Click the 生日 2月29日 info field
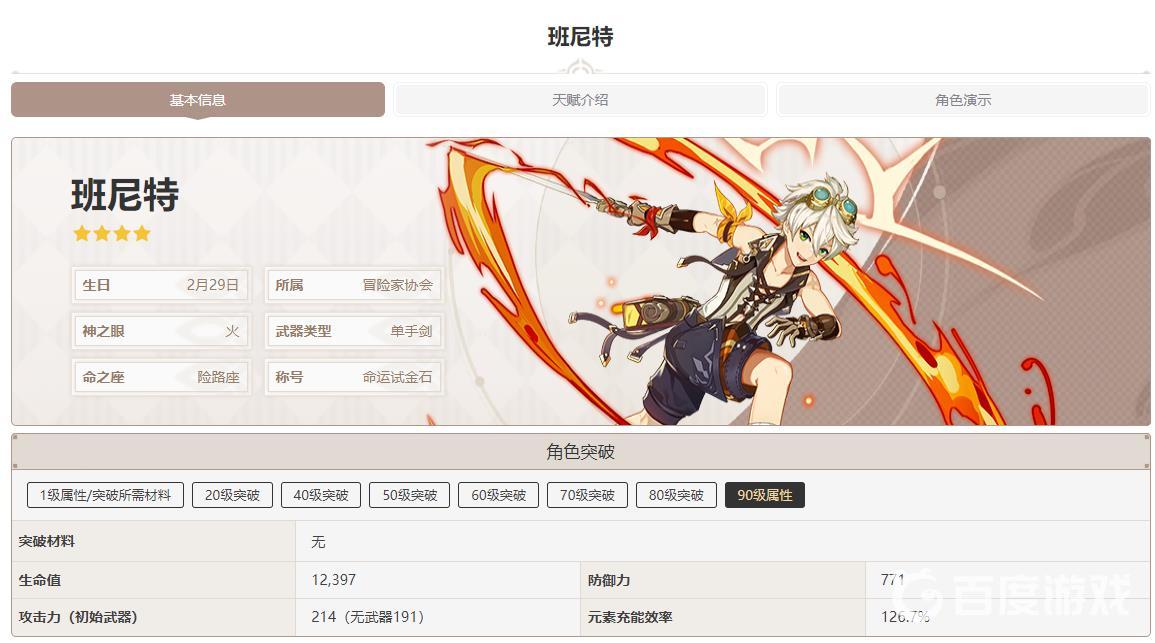1155x643 pixels. (x=161, y=285)
